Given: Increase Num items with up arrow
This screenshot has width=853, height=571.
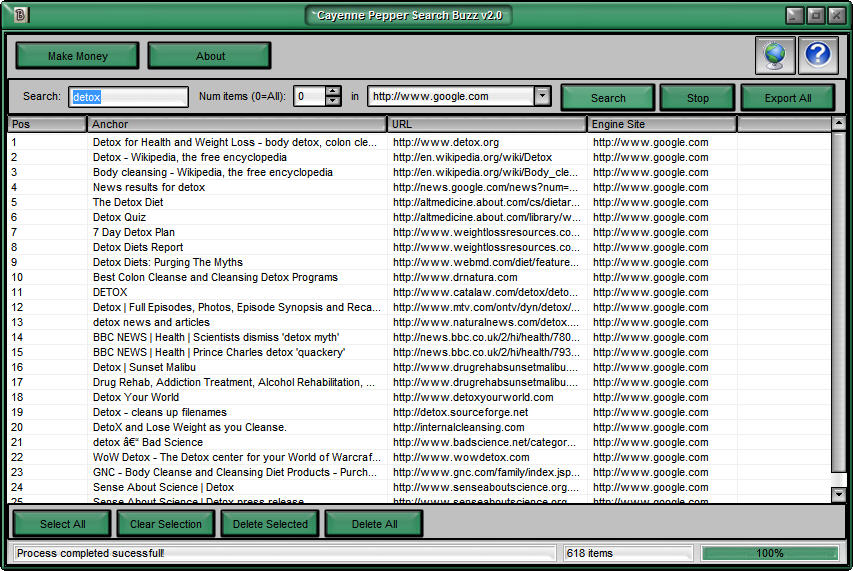Looking at the screenshot, I should (333, 91).
